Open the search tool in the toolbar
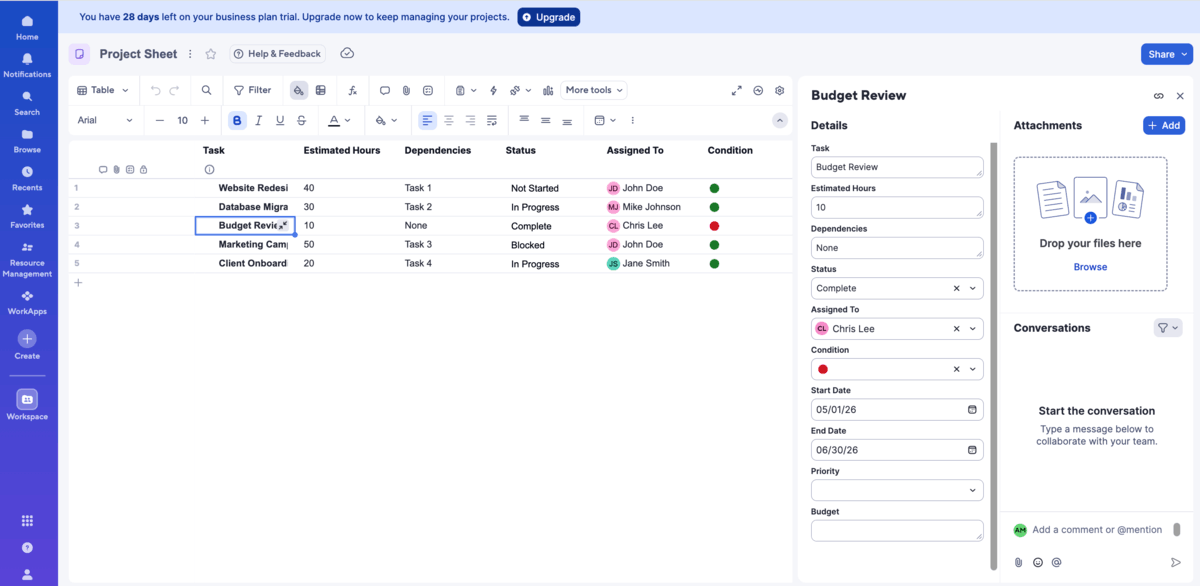 pos(206,90)
